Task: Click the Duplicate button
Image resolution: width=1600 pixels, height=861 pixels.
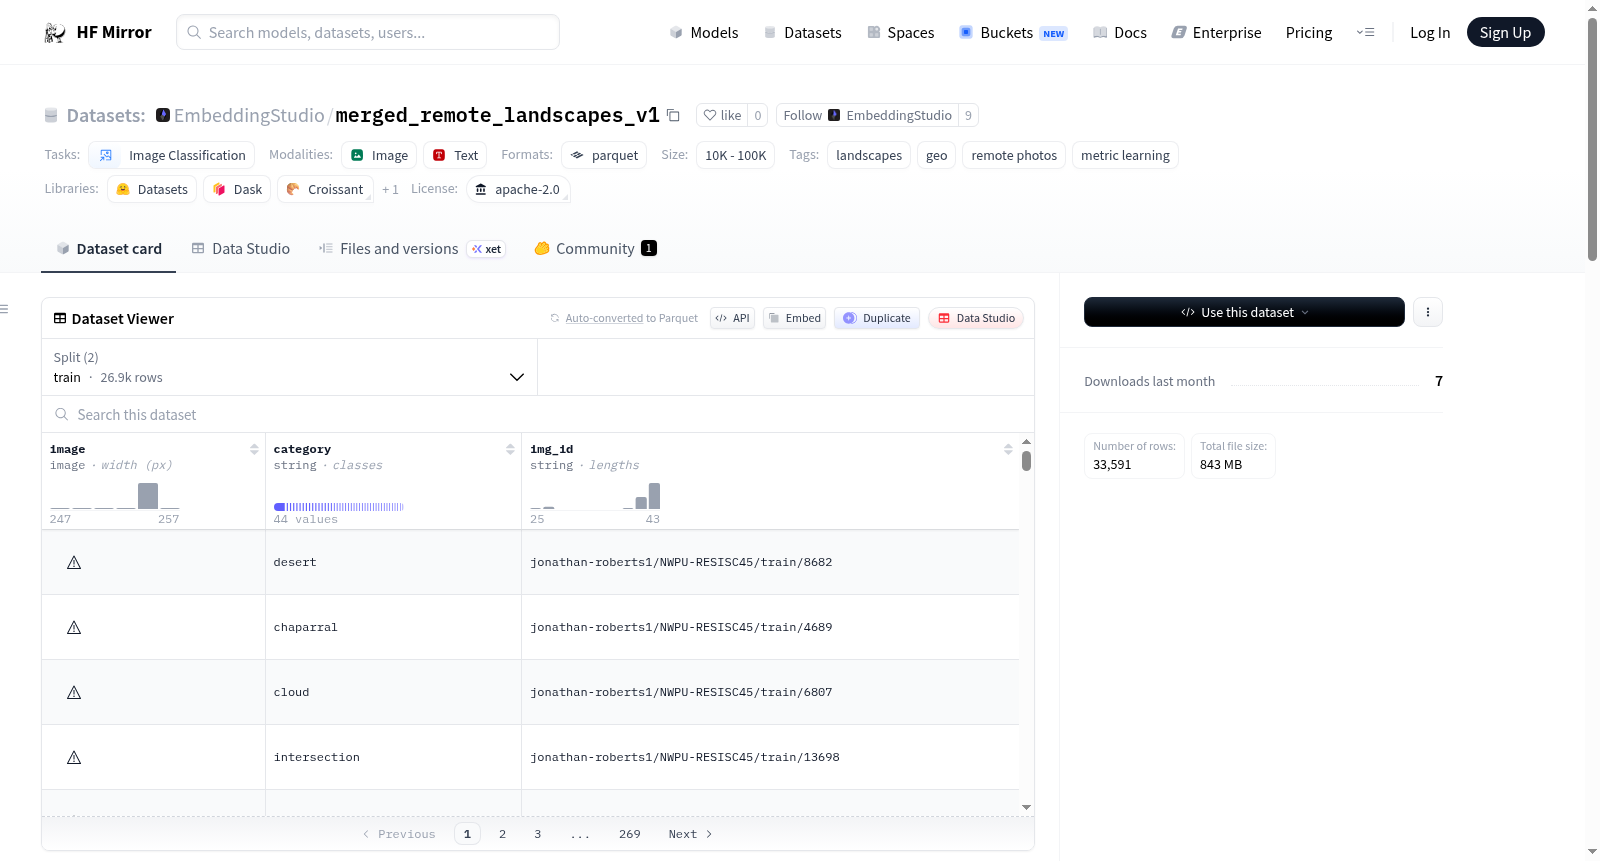Action: click(877, 319)
